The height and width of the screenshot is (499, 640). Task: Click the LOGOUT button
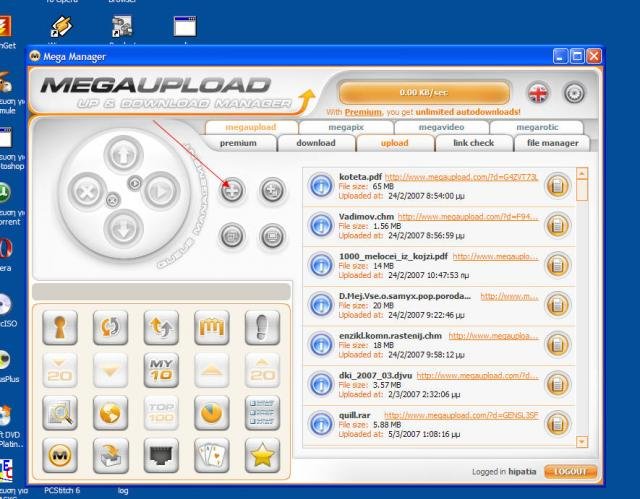click(570, 472)
